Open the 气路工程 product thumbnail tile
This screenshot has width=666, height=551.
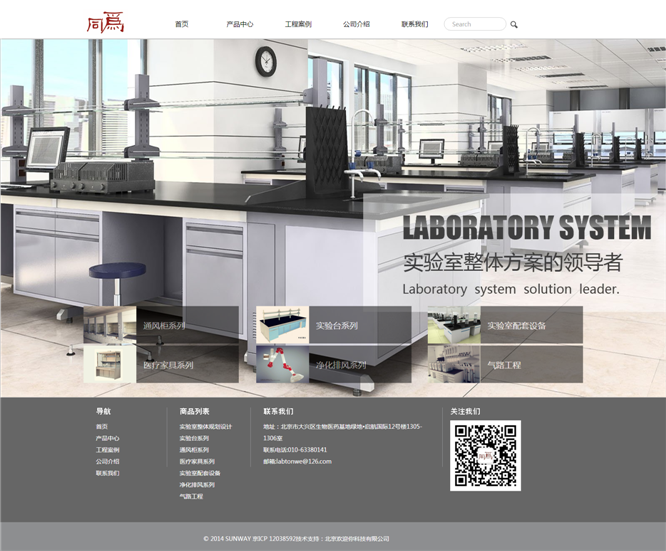(x=505, y=365)
